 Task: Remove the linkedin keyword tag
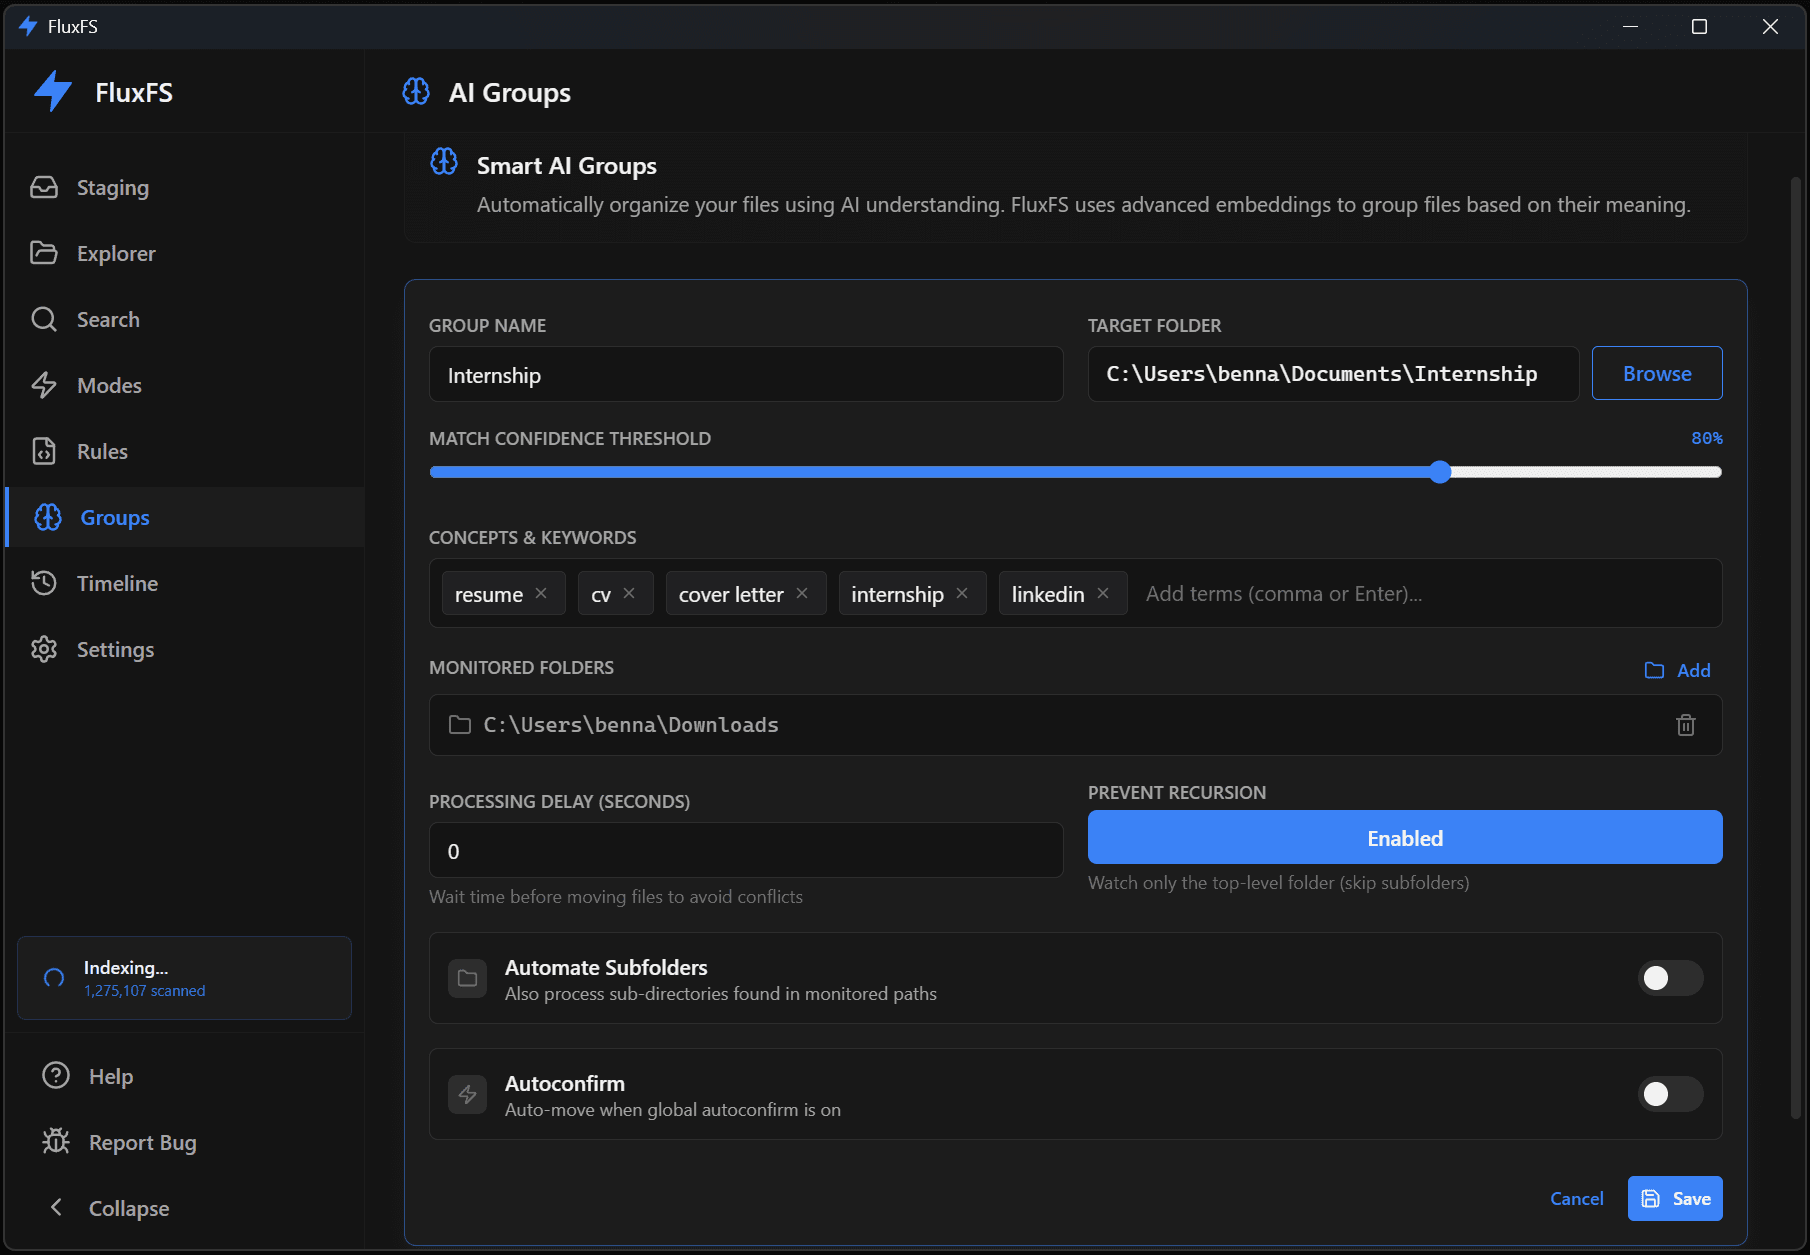tap(1103, 593)
